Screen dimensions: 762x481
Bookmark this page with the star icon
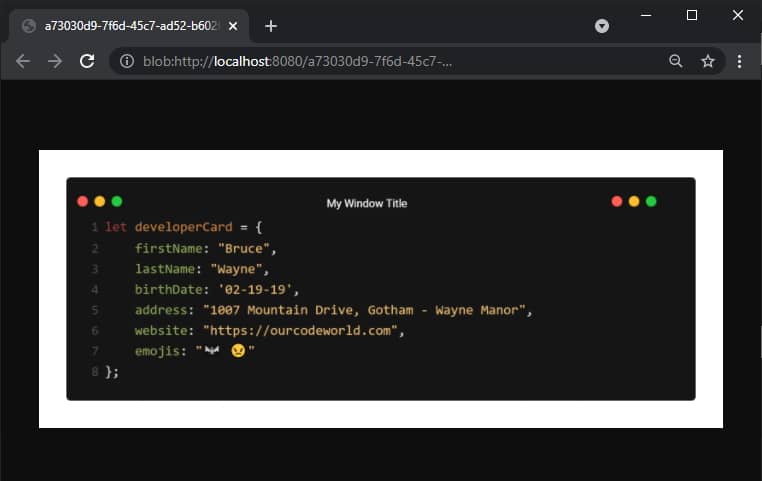[708, 61]
